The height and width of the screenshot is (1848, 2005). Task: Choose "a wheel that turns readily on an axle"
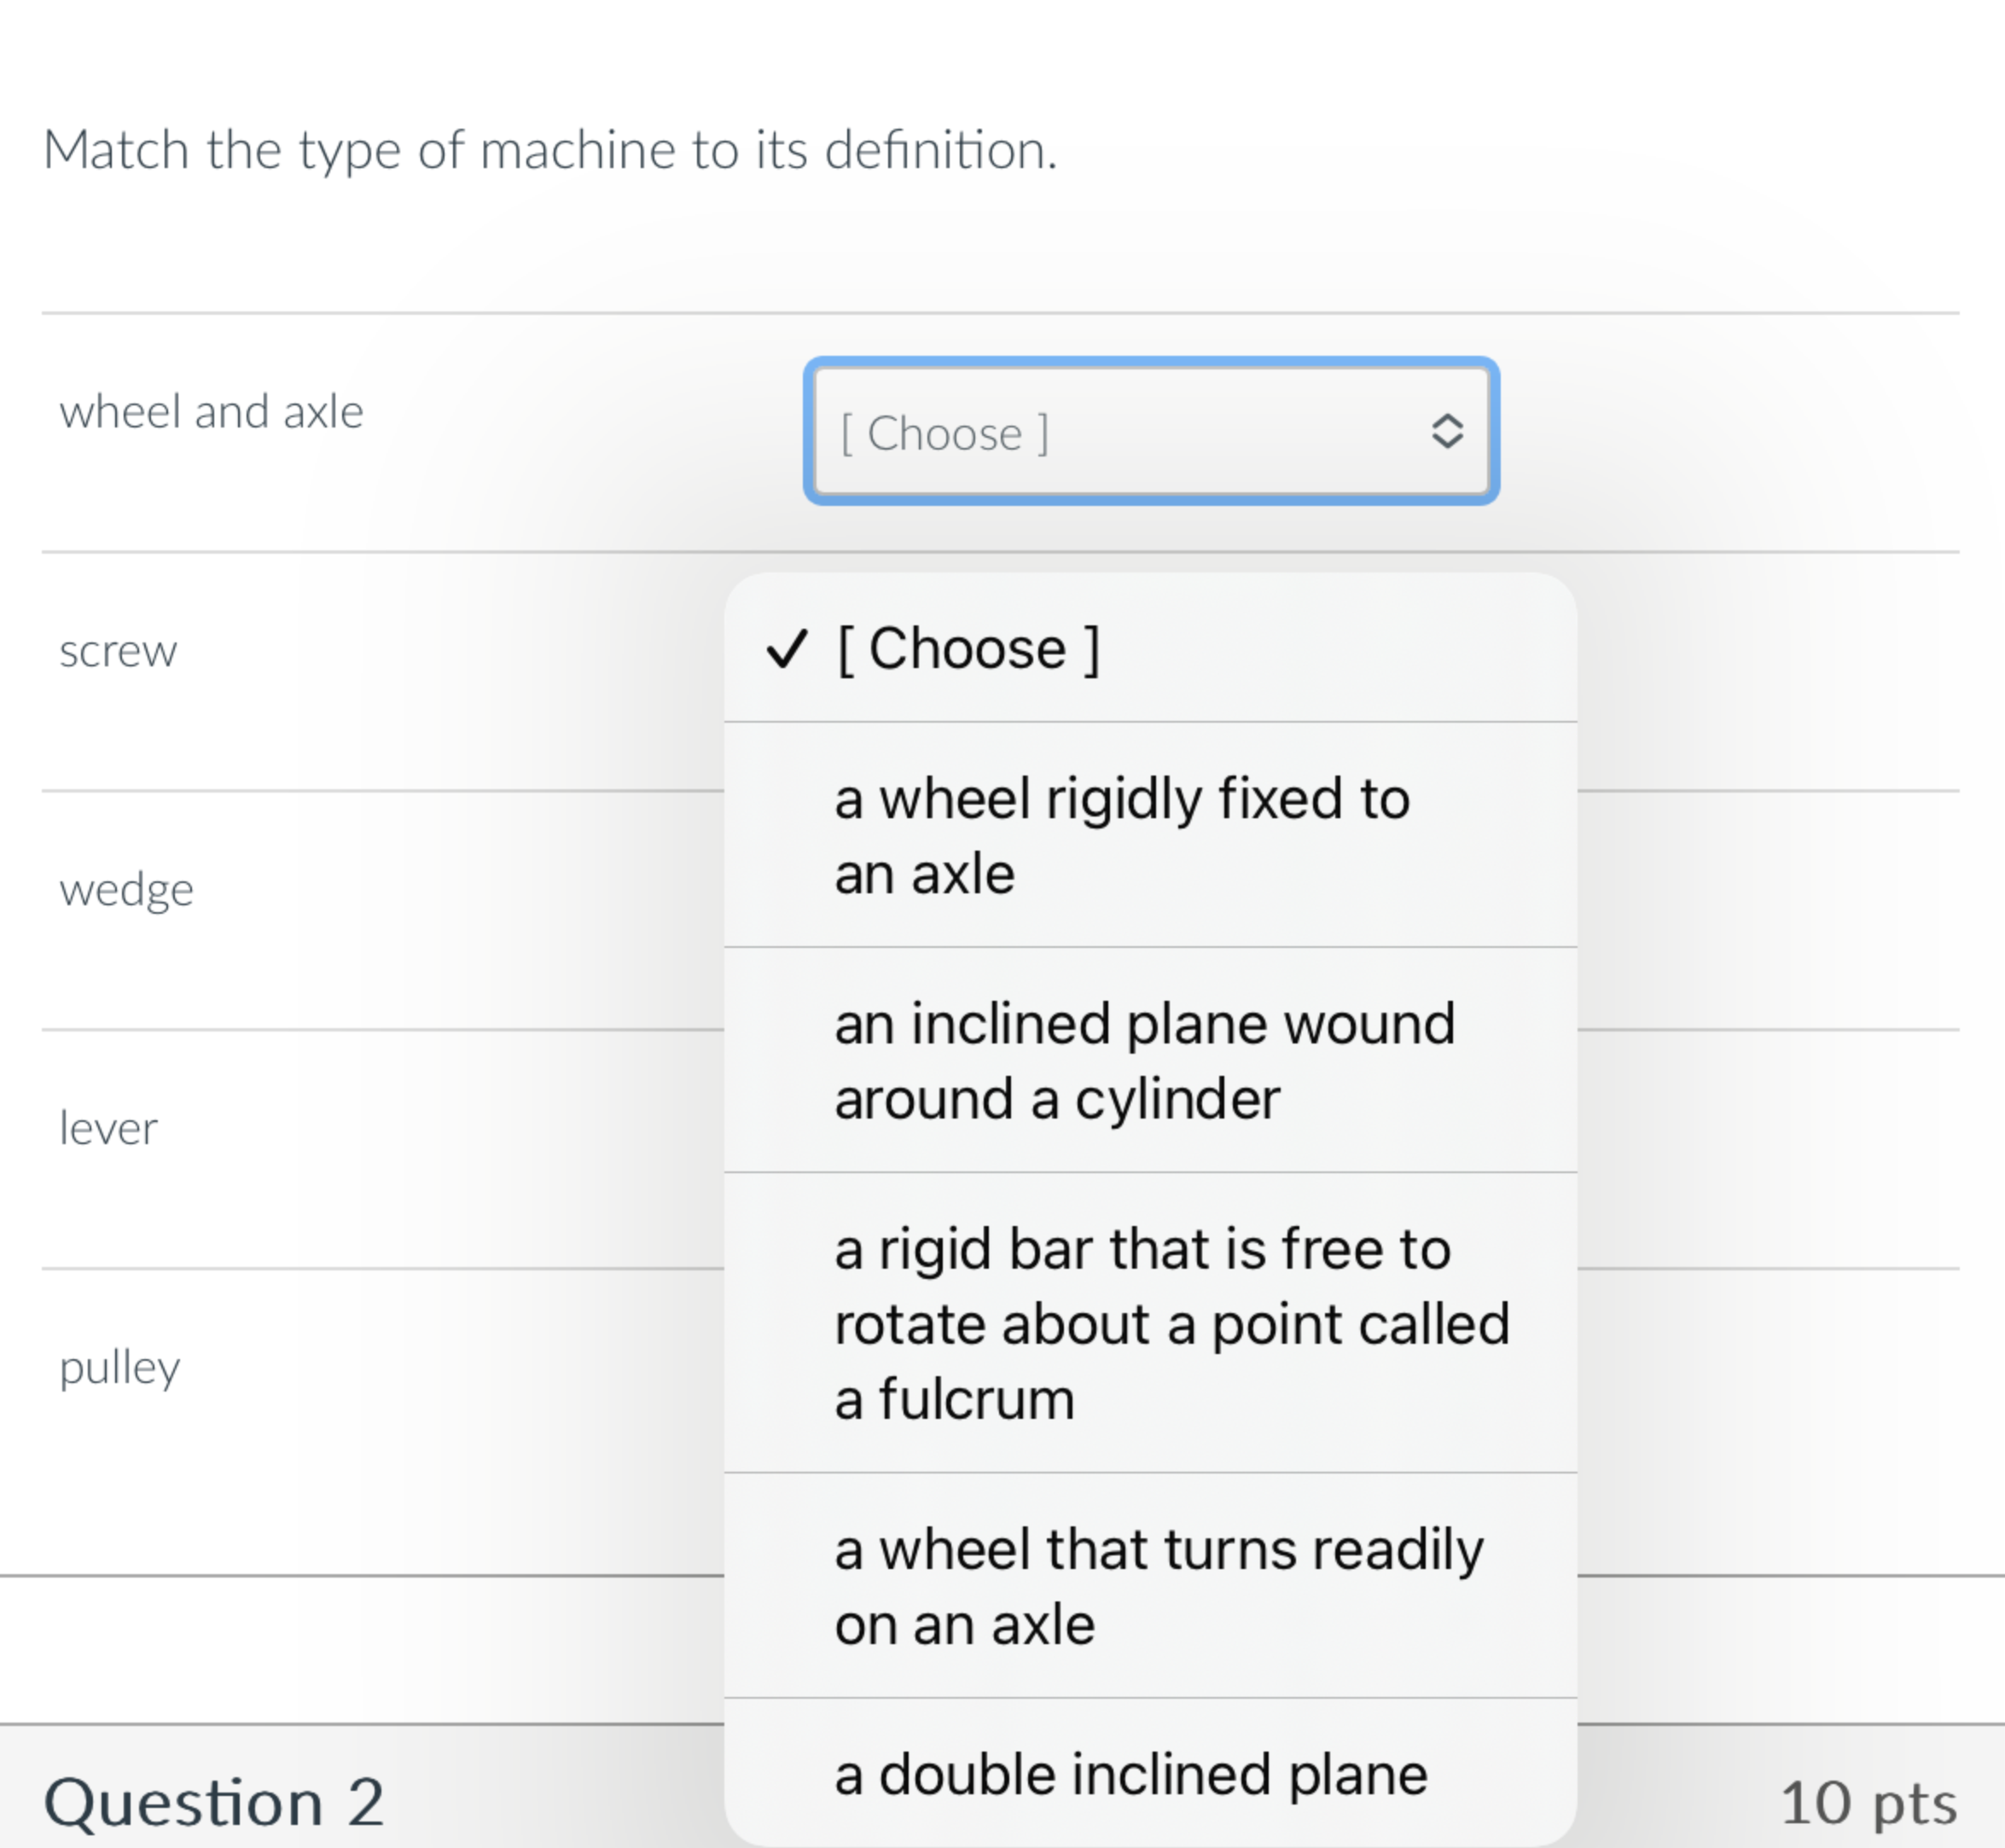point(1158,1586)
